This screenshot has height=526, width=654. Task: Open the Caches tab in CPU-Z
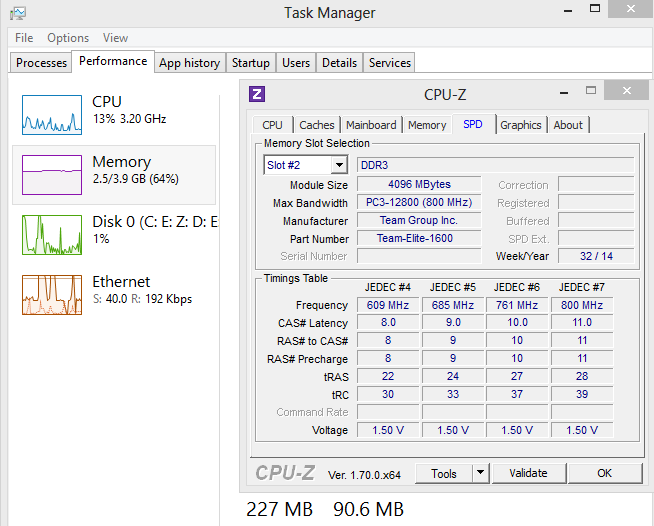point(317,125)
